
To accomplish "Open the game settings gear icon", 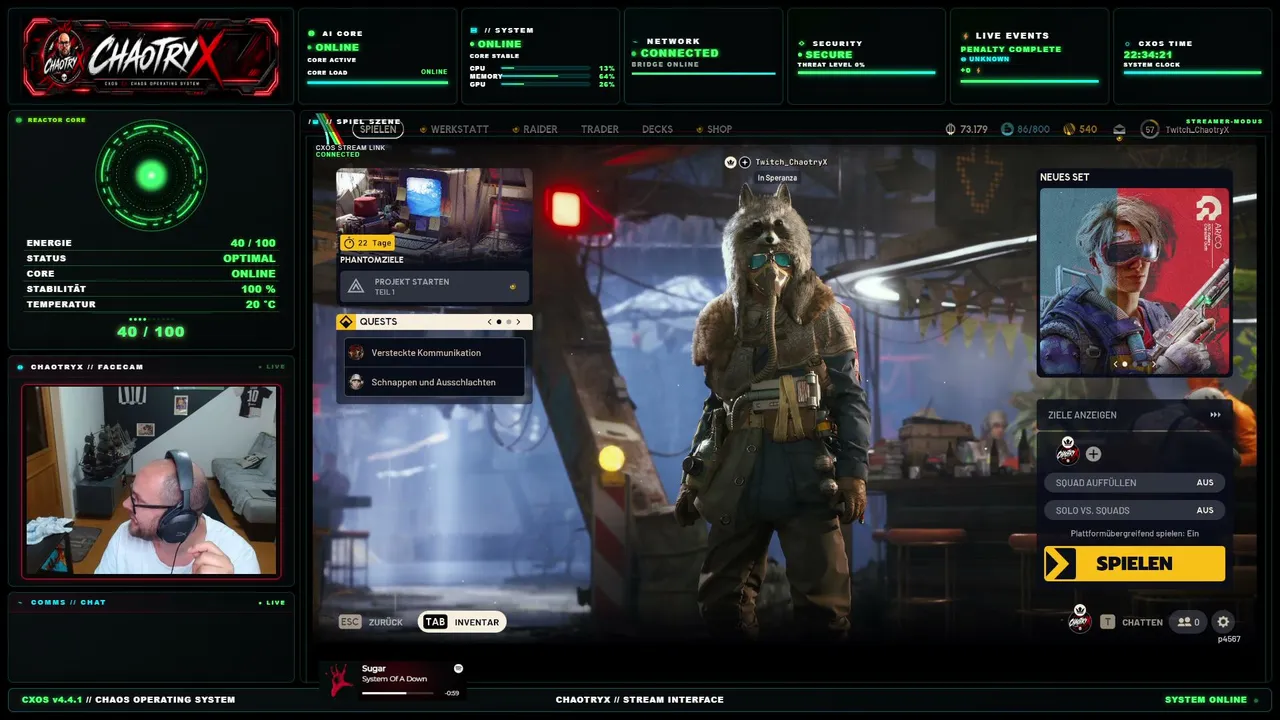I will click(1223, 622).
